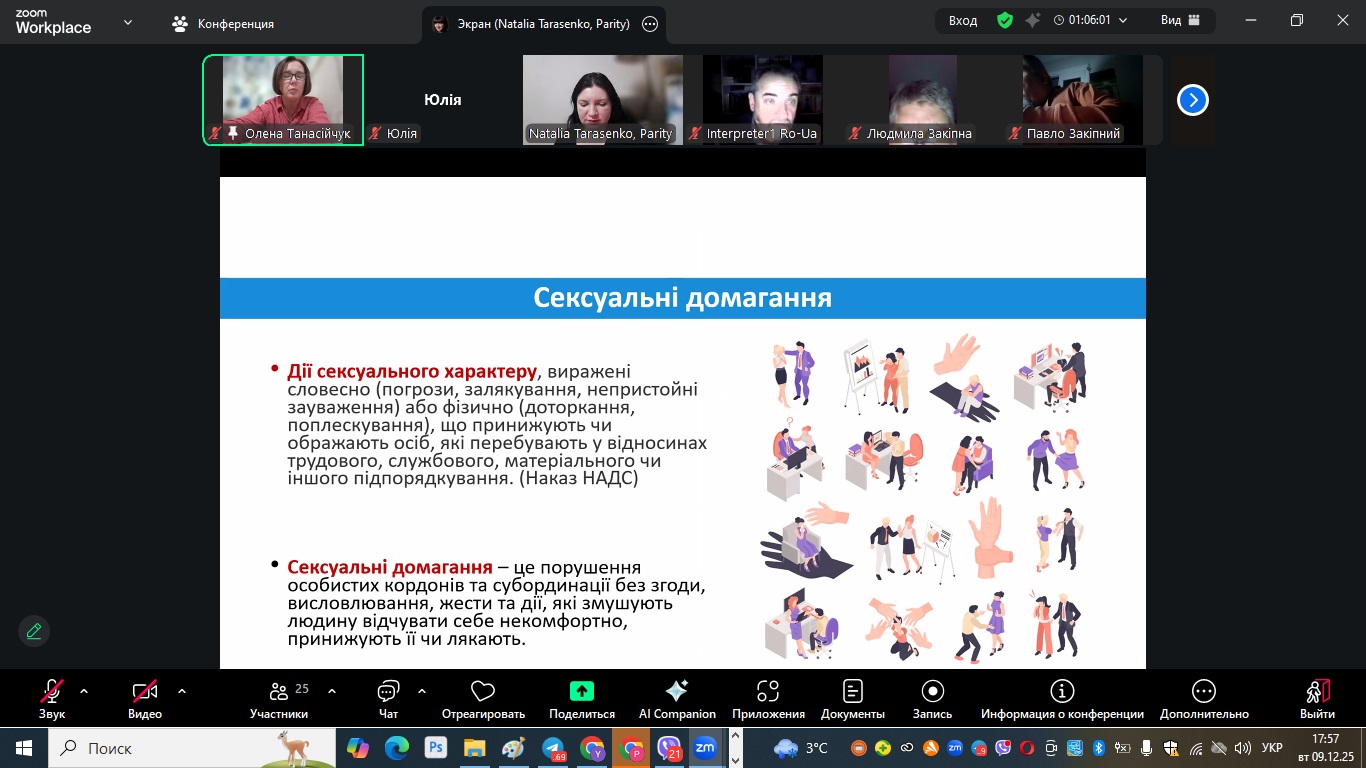This screenshot has width=1366, height=768.
Task: Click the green encryption shield icon
Action: click(1005, 21)
